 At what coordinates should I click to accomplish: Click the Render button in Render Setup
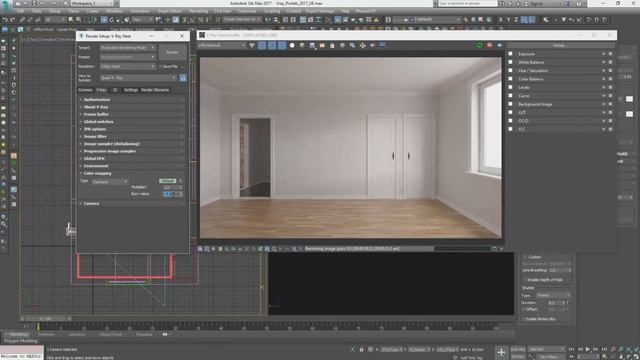click(172, 52)
